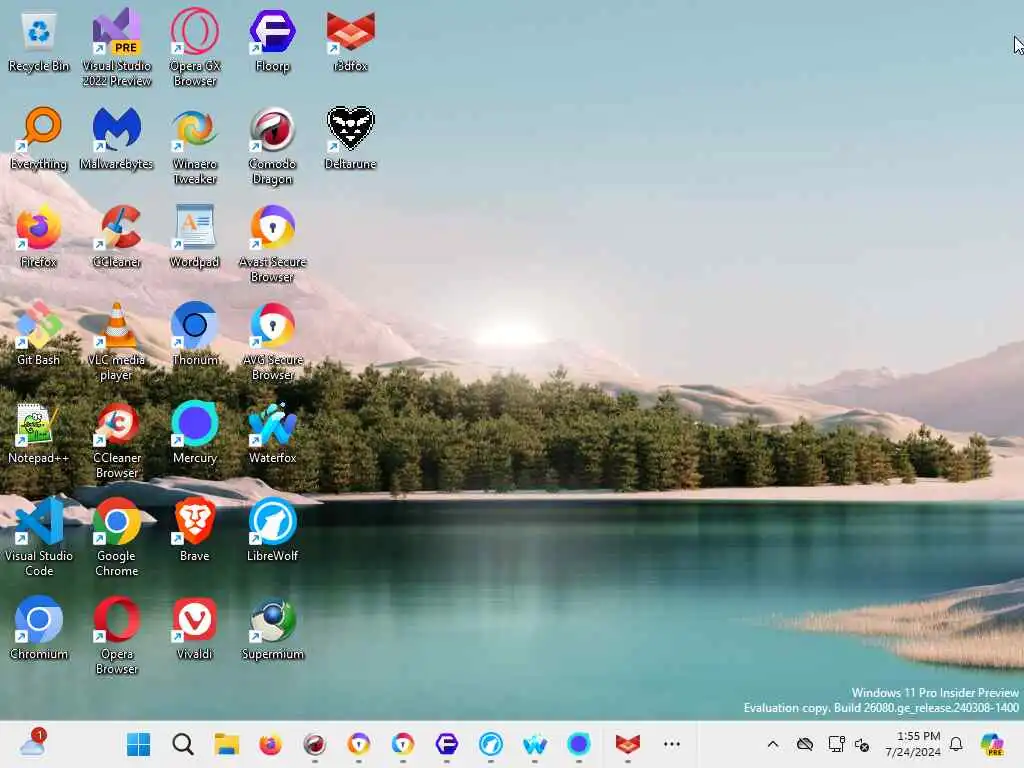
Task: Select the Git Bash shortcut
Action: 39,335
